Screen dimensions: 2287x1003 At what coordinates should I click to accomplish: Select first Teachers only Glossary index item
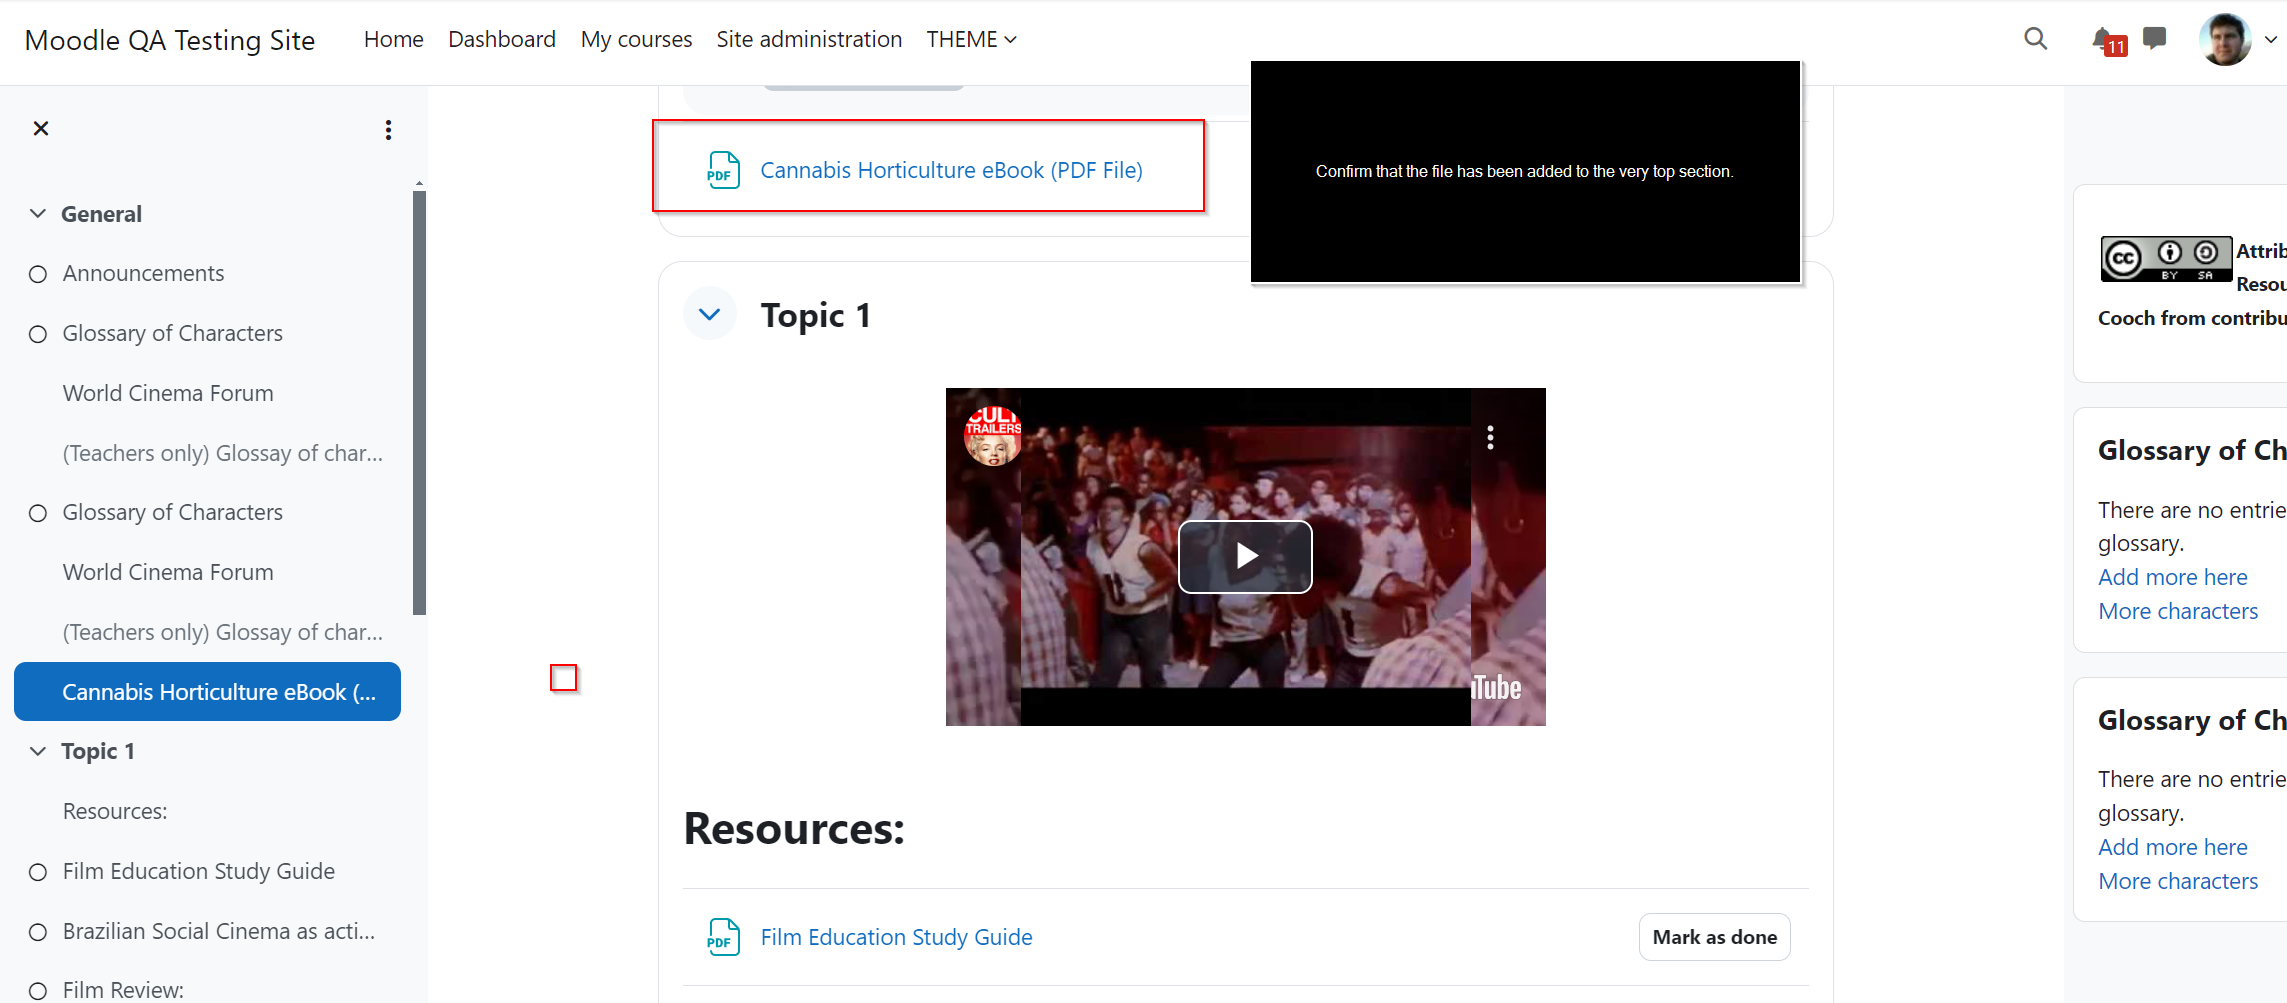click(223, 453)
